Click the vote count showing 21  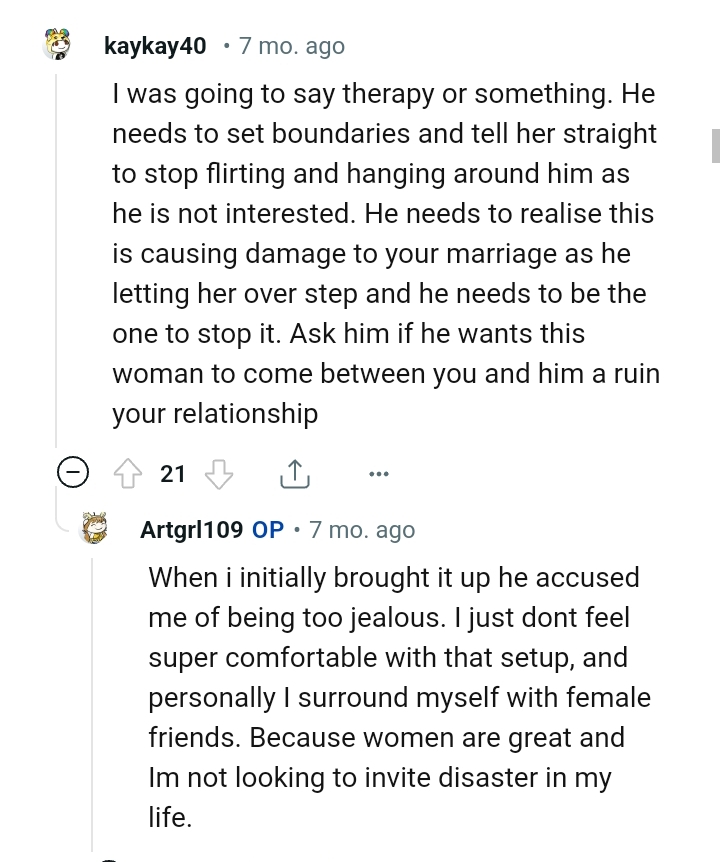(172, 473)
